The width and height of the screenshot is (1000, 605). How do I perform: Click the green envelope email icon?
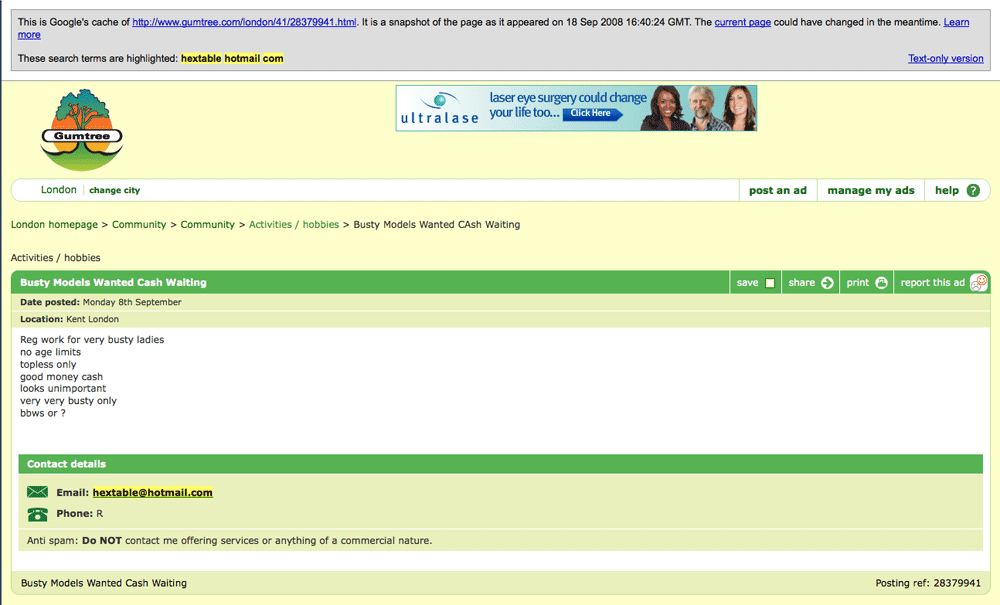(38, 492)
